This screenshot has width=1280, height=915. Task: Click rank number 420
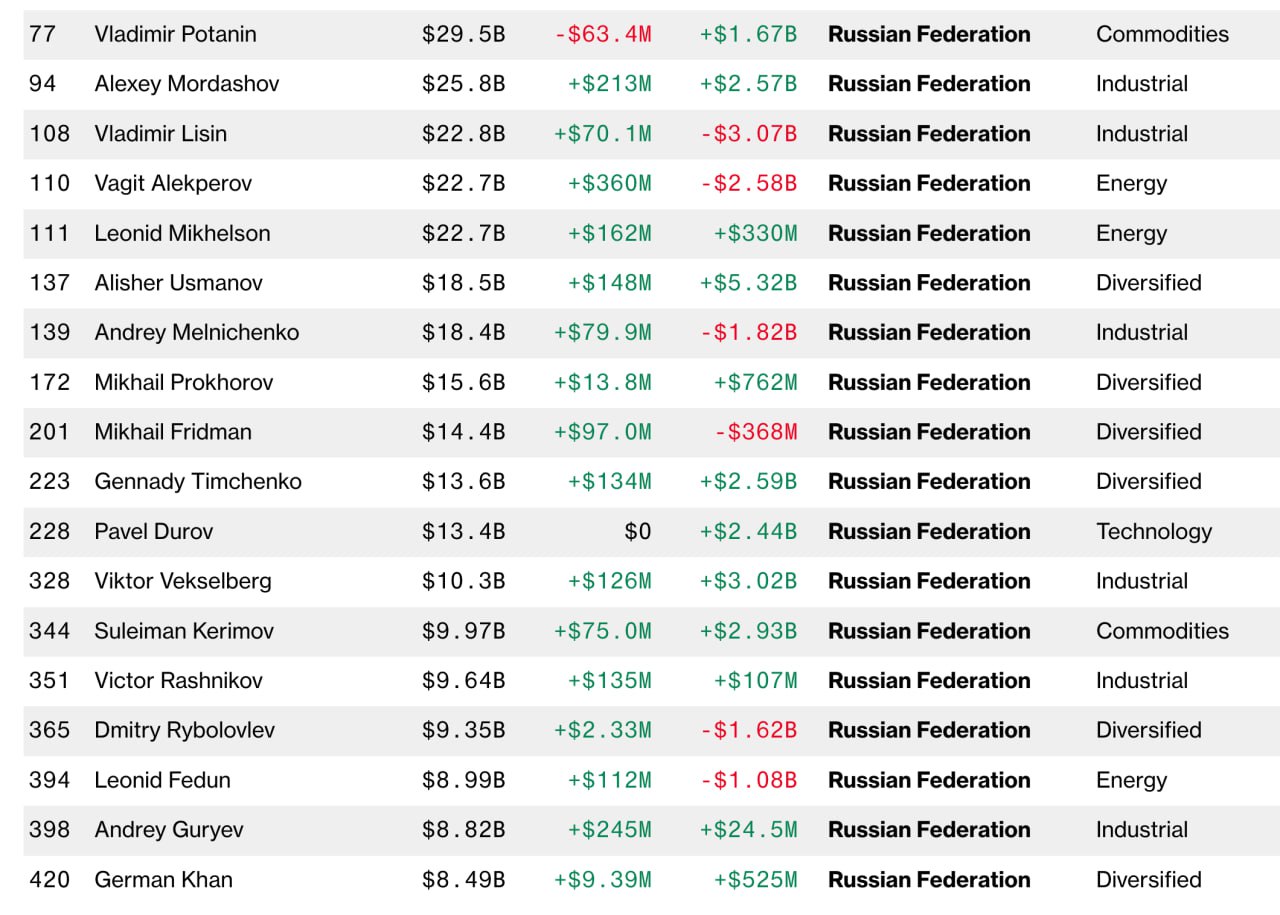[x=48, y=879]
